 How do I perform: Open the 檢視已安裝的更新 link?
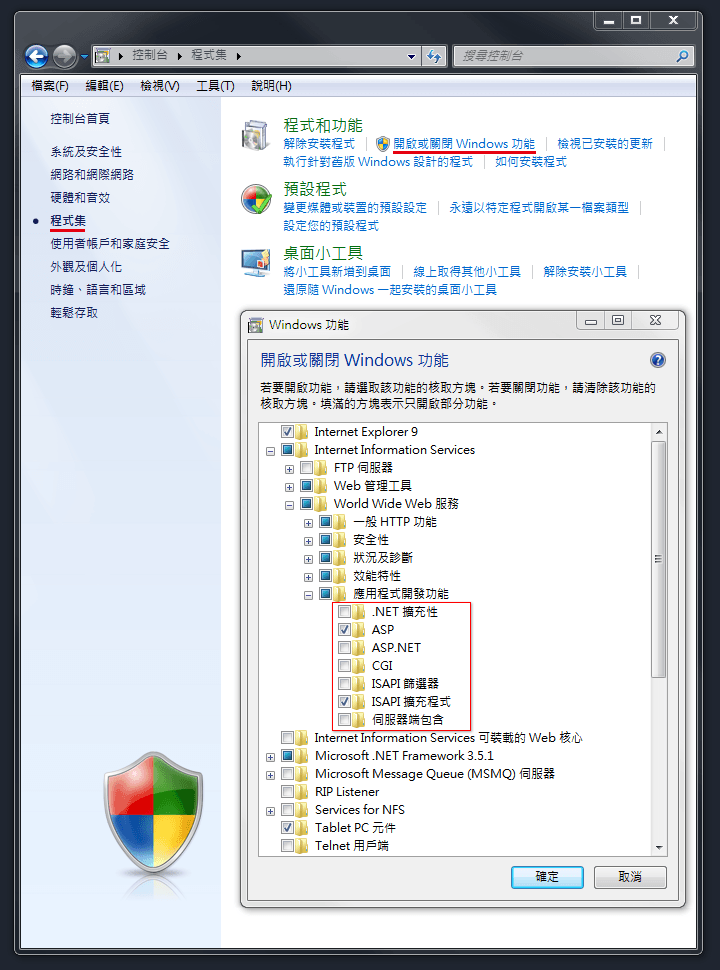pos(605,144)
